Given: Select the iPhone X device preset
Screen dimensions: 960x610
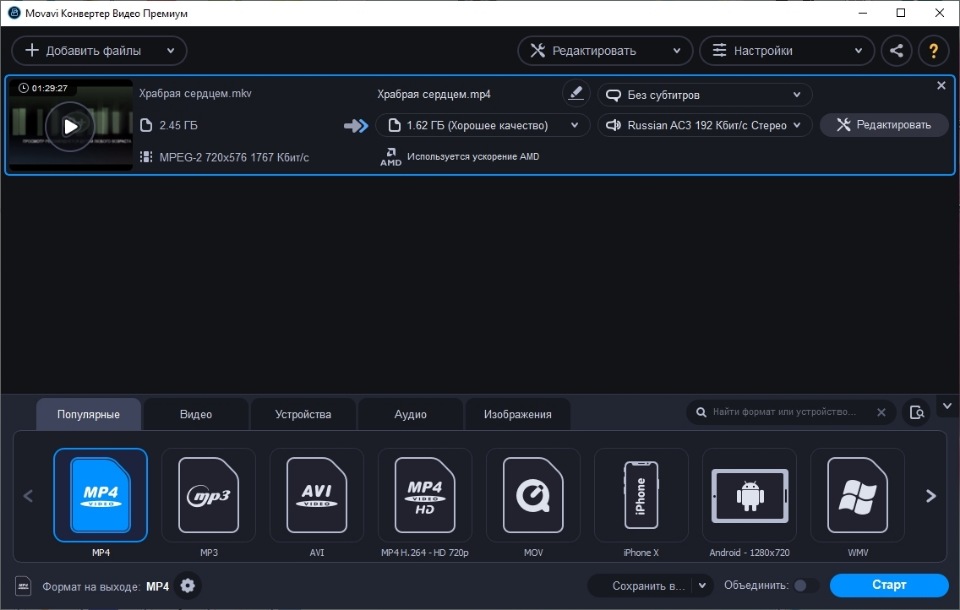Looking at the screenshot, I should (x=640, y=495).
